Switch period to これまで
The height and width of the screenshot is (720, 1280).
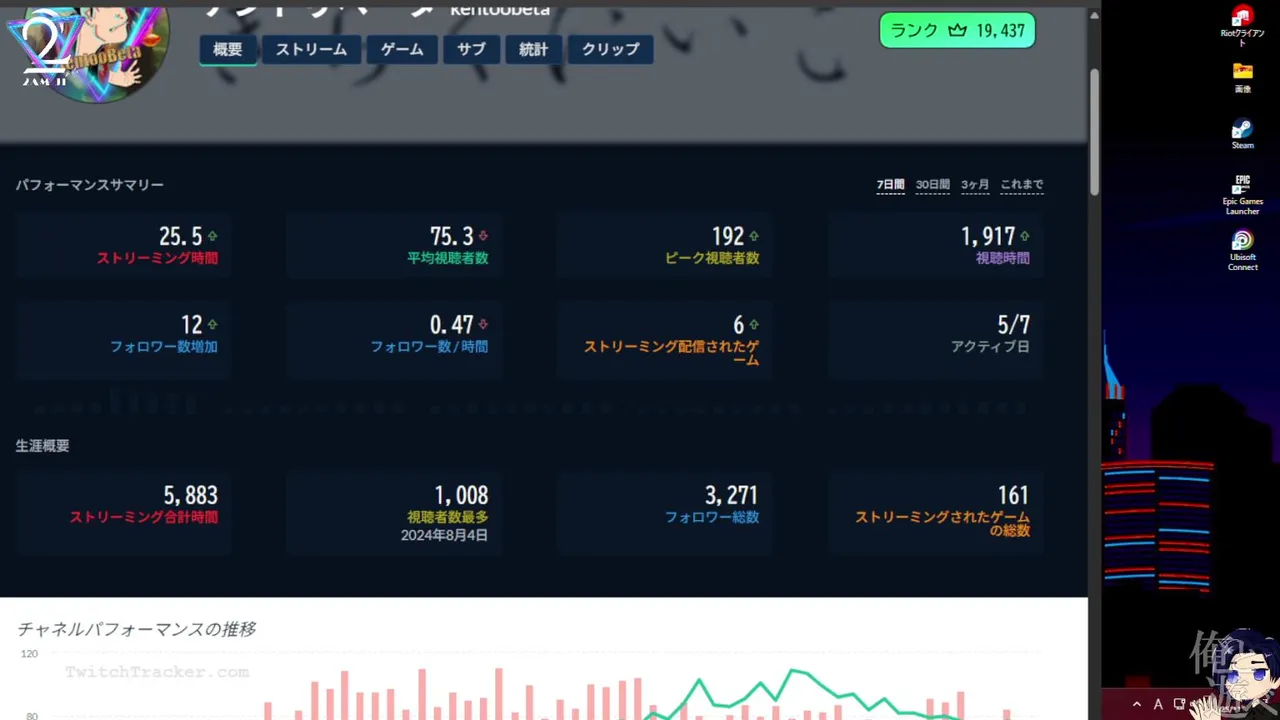[1021, 185]
